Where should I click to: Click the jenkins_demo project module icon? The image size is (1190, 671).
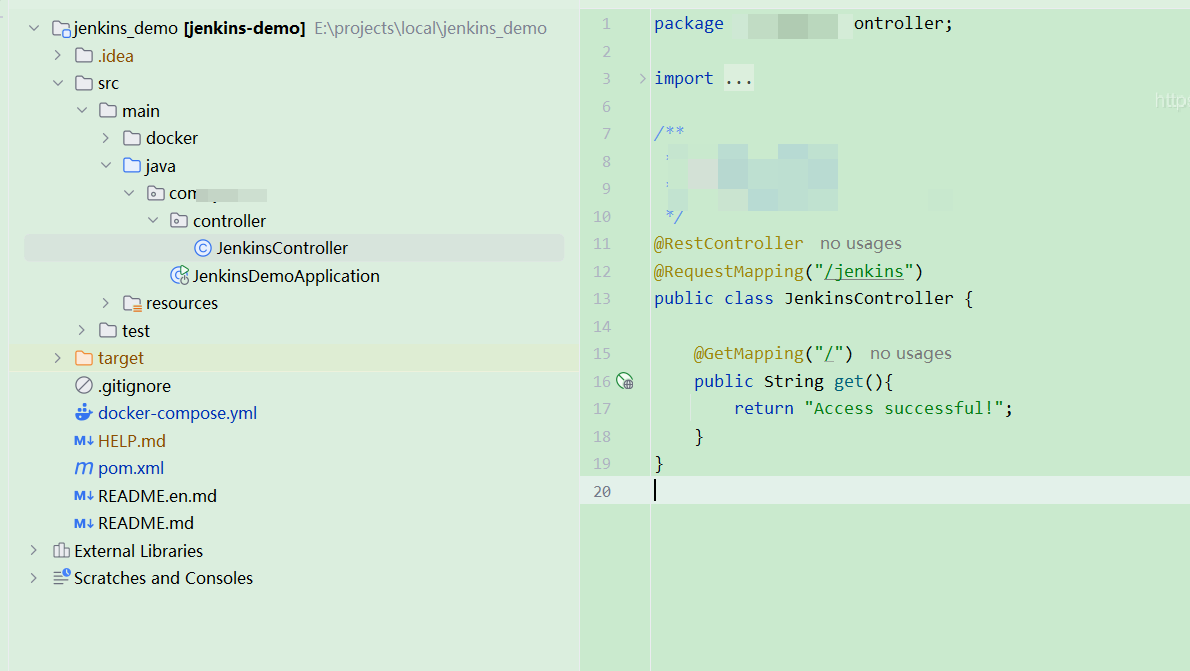[x=61, y=29]
